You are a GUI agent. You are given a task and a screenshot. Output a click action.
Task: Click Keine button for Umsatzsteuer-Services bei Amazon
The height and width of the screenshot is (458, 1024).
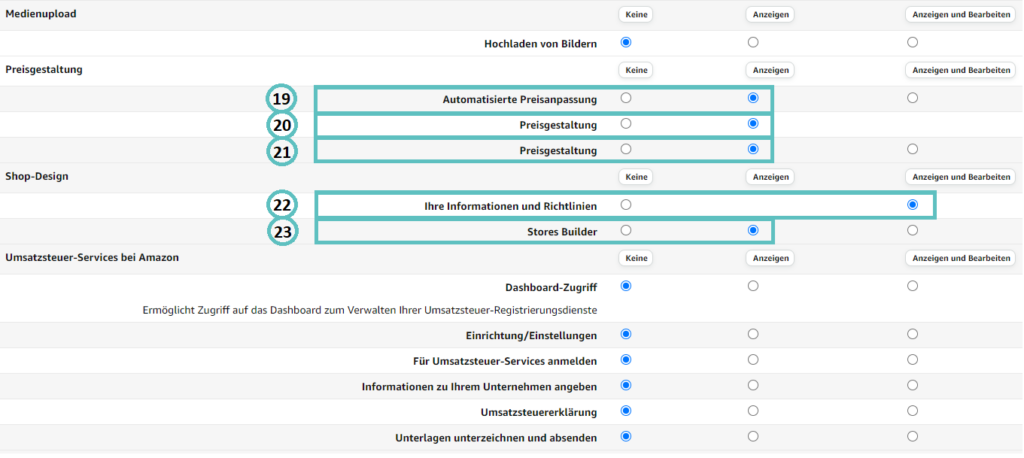tap(635, 258)
